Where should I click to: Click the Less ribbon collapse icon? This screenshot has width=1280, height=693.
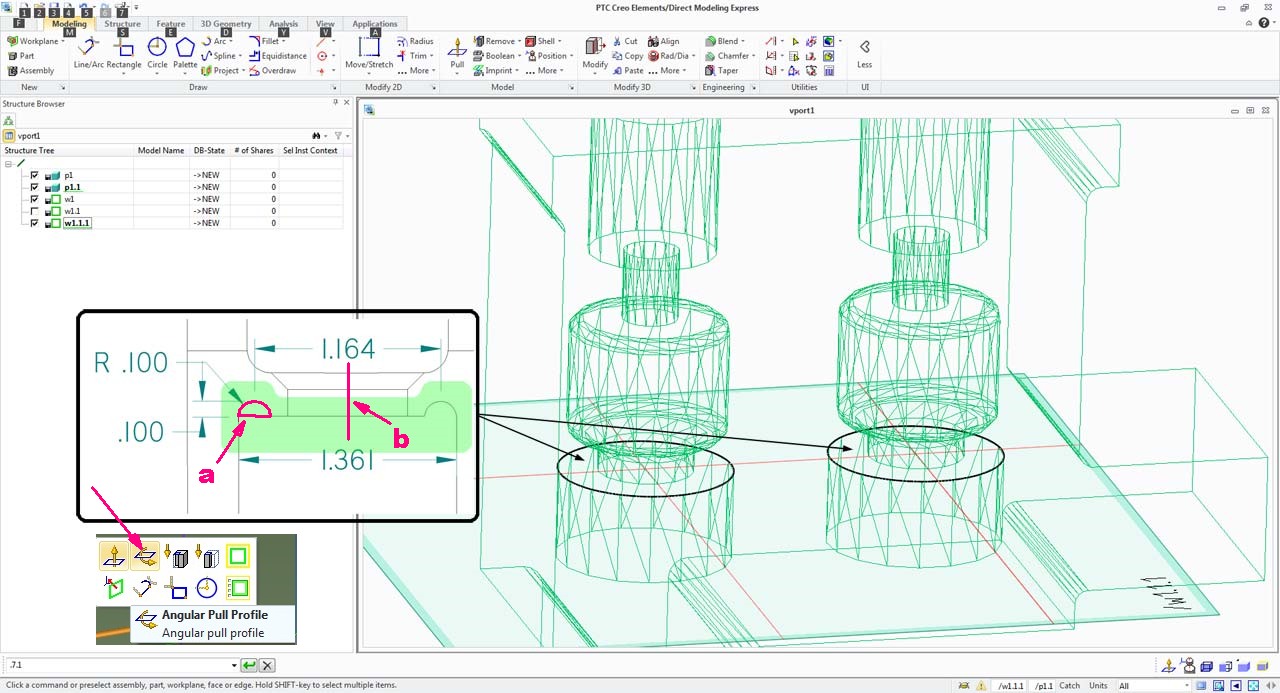tap(865, 53)
